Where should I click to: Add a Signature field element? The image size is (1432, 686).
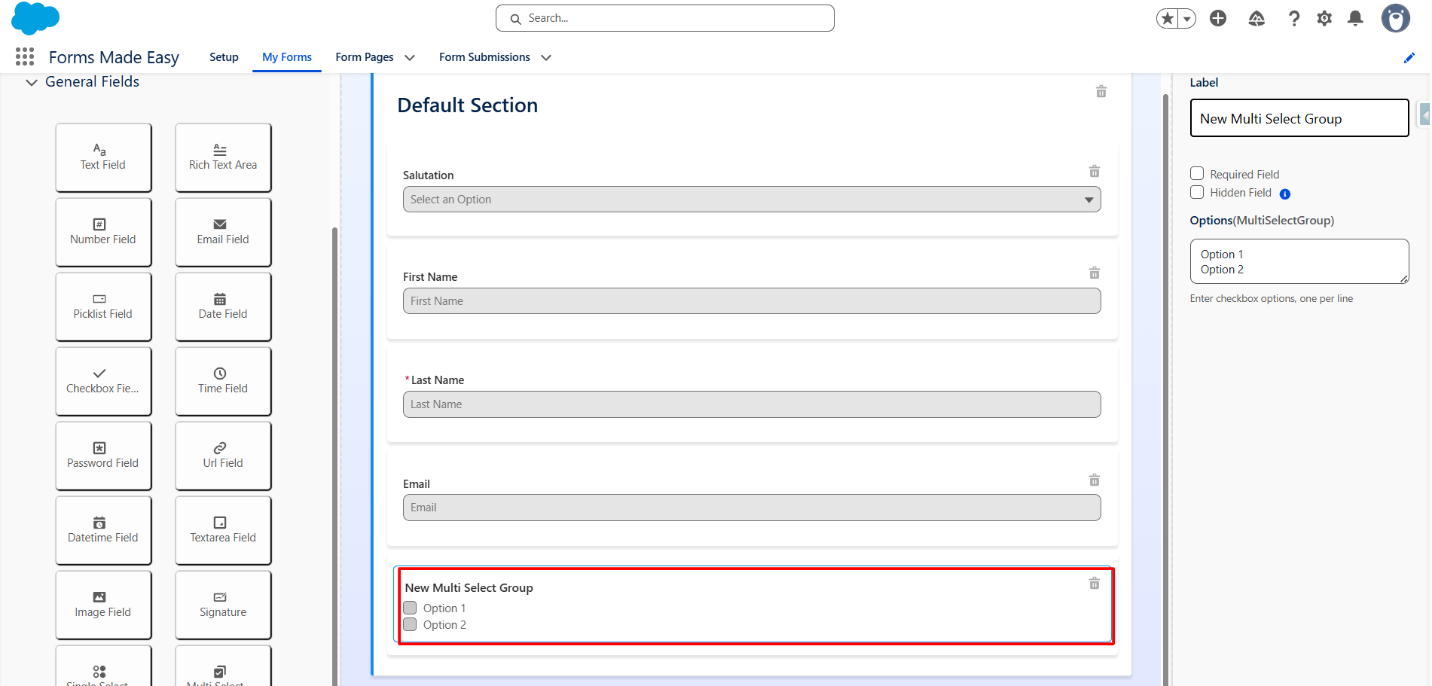[x=223, y=604]
